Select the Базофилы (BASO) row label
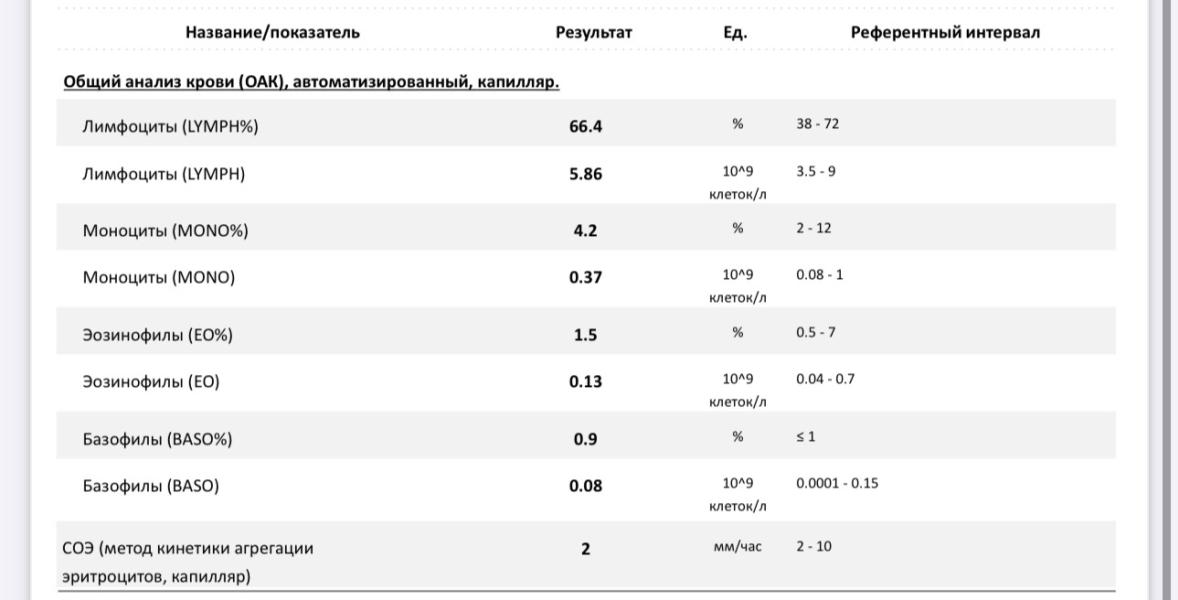Image resolution: width=1178 pixels, height=600 pixels. click(x=150, y=486)
